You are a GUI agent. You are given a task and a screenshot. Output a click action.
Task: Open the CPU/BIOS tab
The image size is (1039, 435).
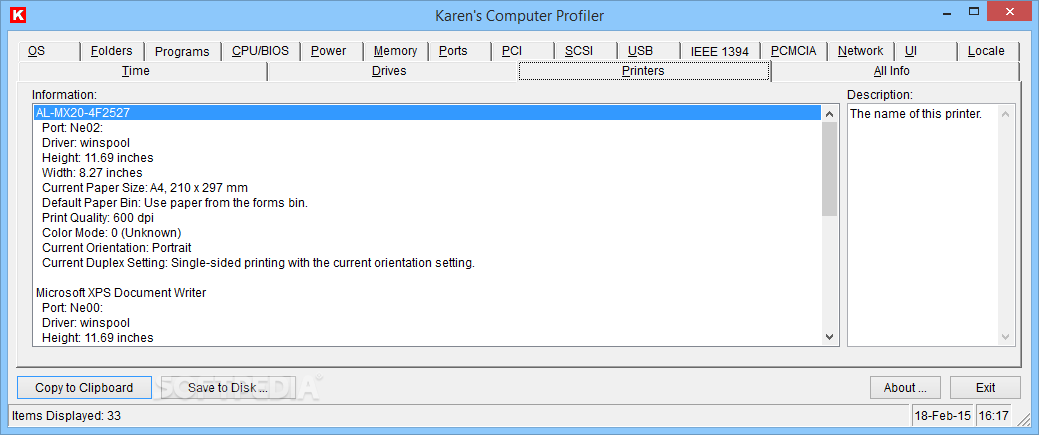point(260,51)
